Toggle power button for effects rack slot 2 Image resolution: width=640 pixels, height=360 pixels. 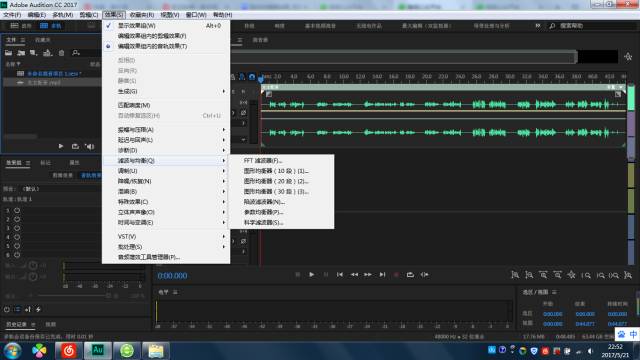click(x=17, y=220)
